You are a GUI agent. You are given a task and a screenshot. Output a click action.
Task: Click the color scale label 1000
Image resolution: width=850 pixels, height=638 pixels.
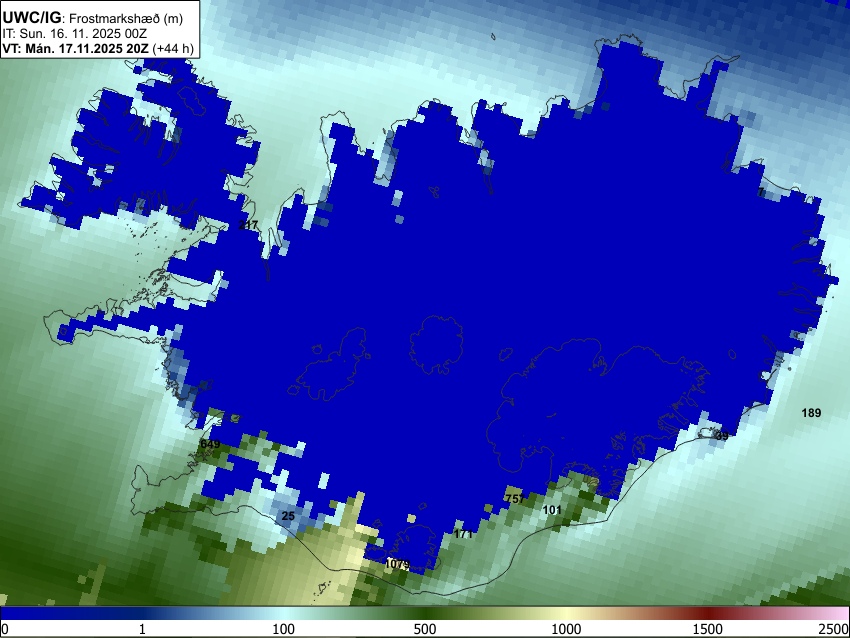pos(566,629)
